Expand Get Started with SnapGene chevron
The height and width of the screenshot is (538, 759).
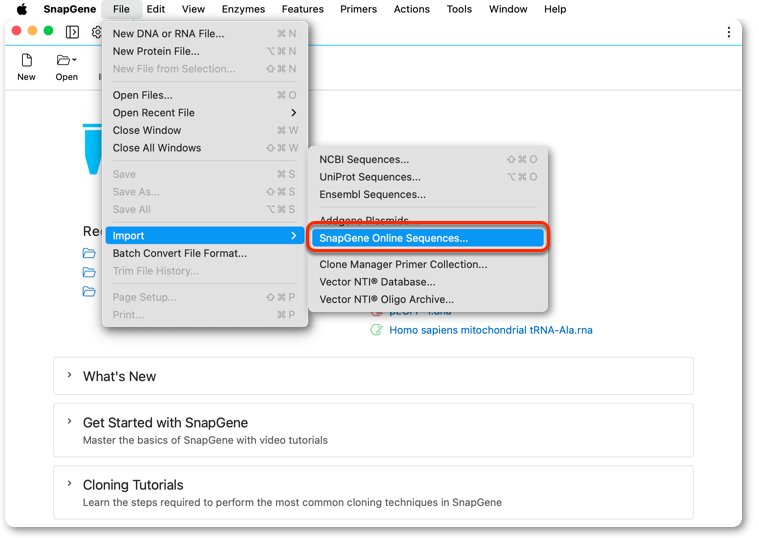coord(69,421)
